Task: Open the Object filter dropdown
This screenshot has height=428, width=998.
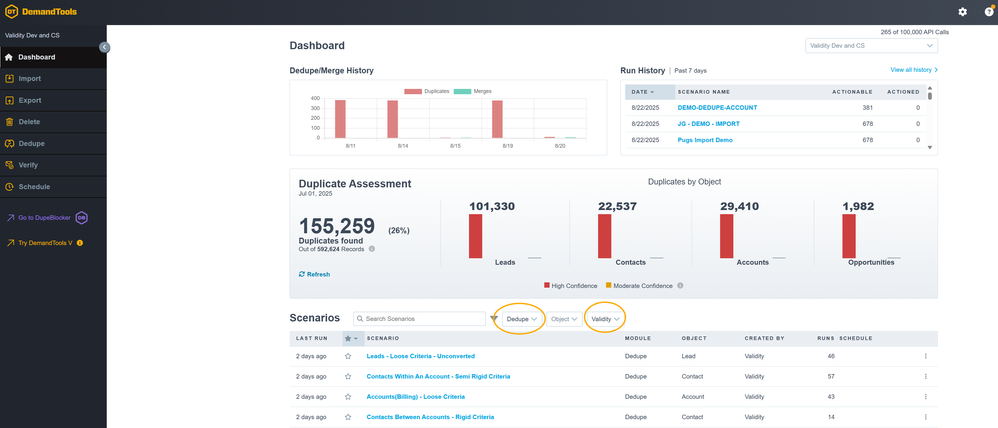Action: (x=564, y=319)
